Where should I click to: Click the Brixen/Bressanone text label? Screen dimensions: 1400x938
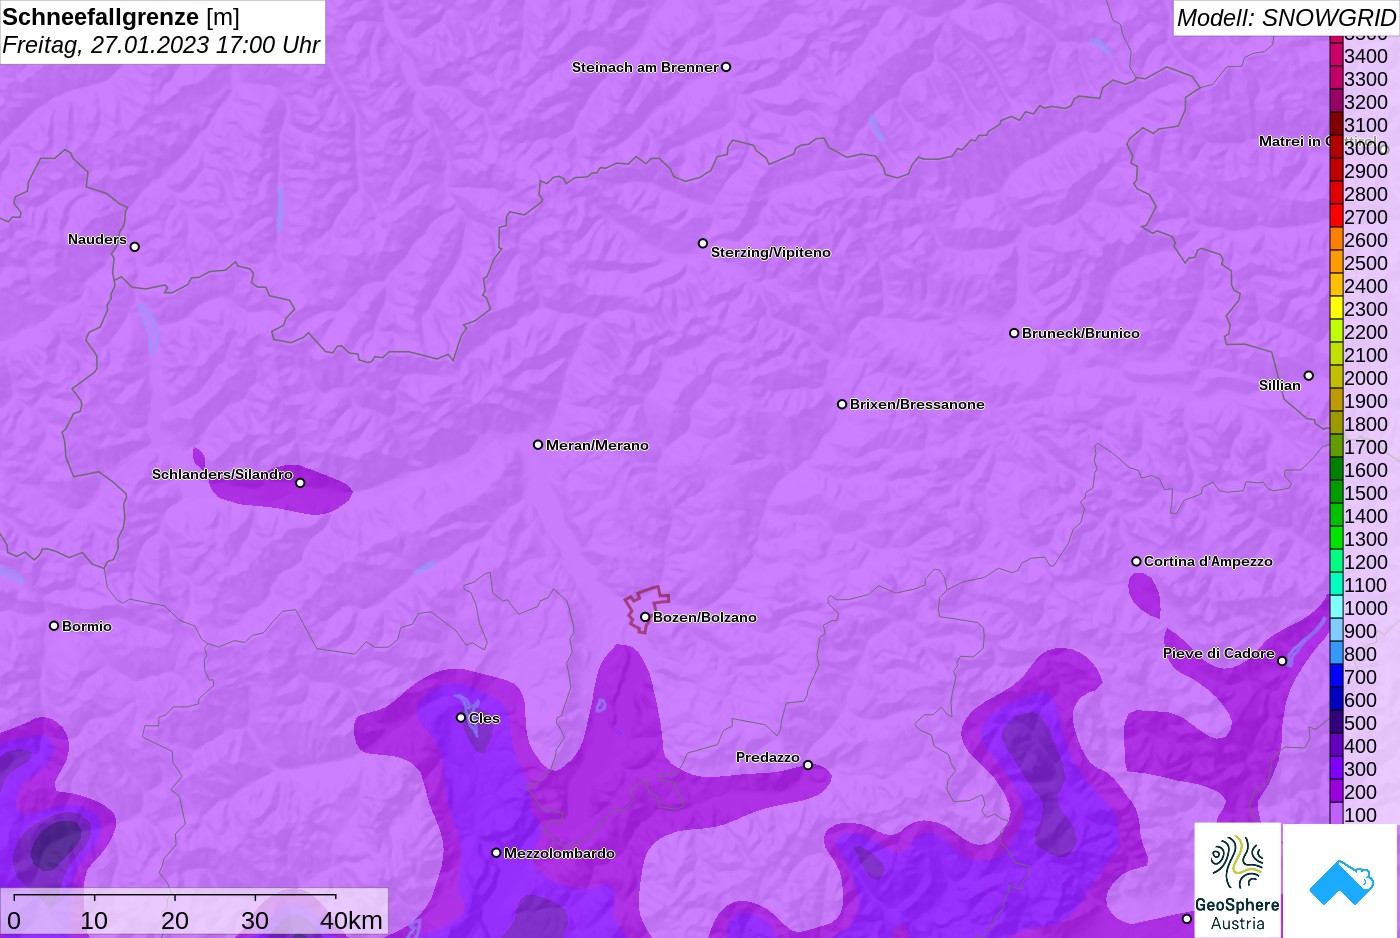click(x=917, y=404)
